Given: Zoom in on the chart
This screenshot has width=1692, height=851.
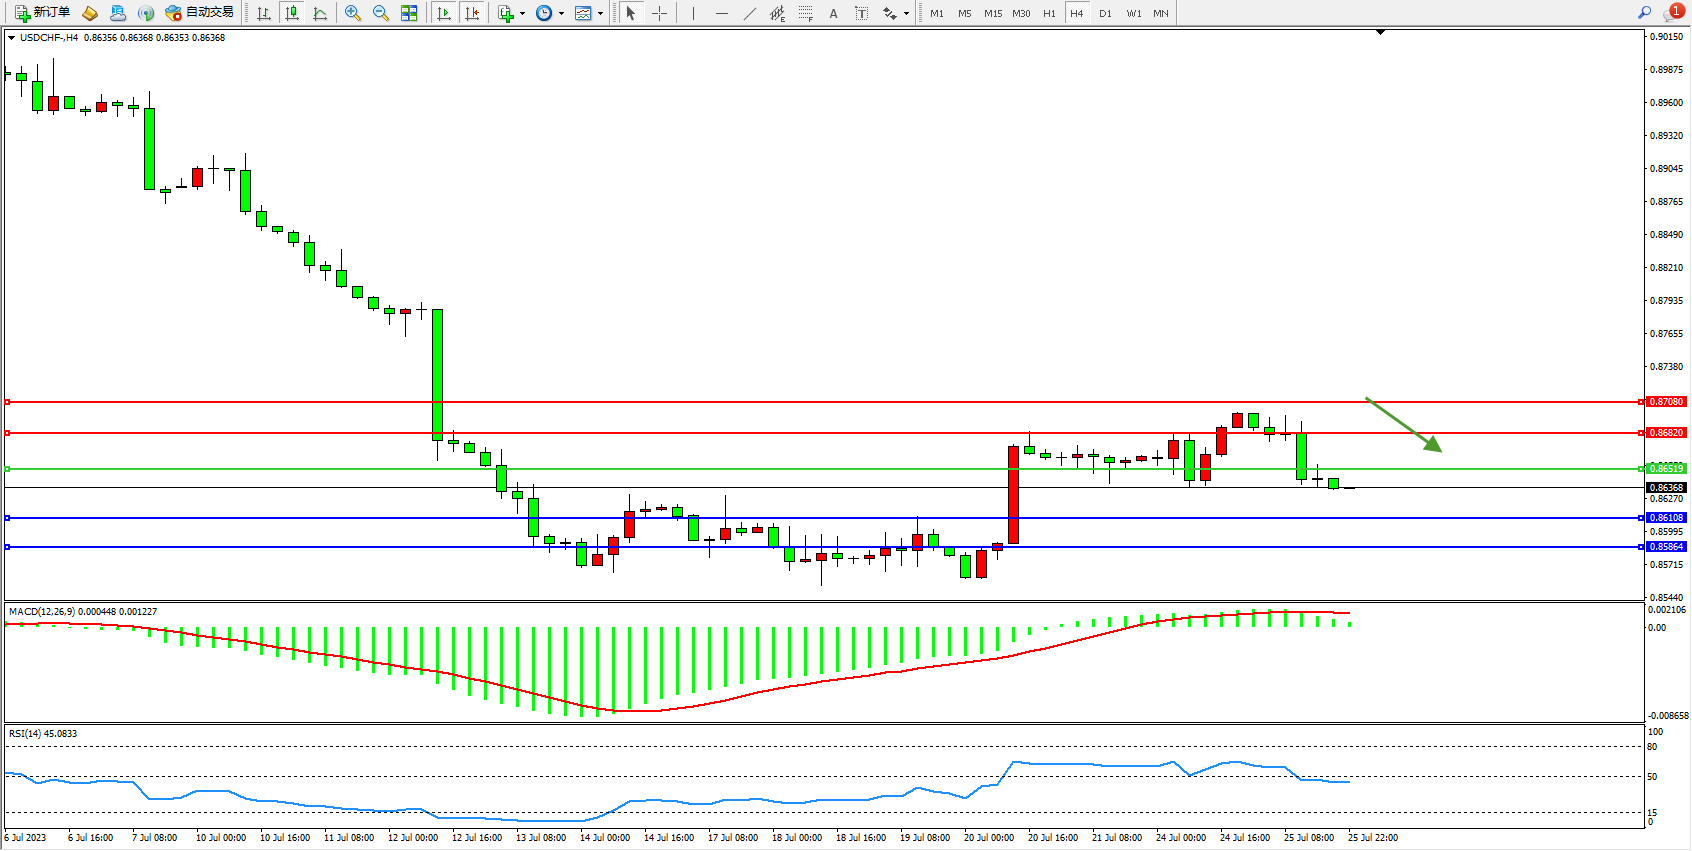Looking at the screenshot, I should [353, 13].
